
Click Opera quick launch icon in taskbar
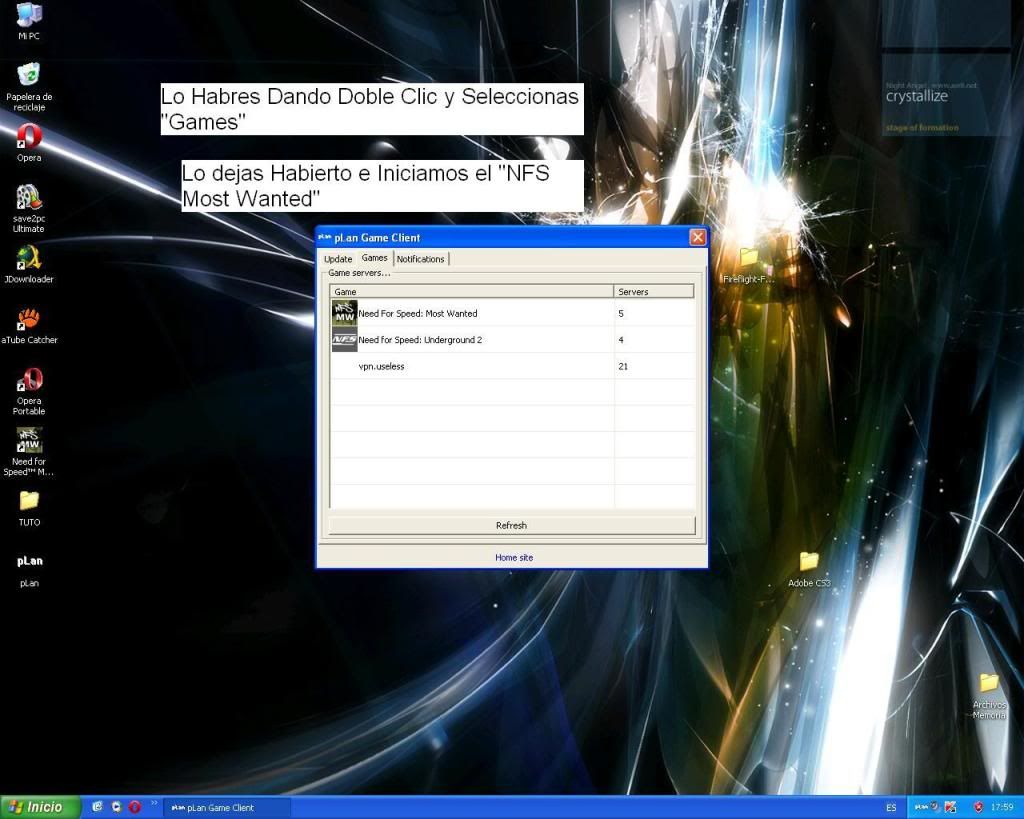[135, 807]
